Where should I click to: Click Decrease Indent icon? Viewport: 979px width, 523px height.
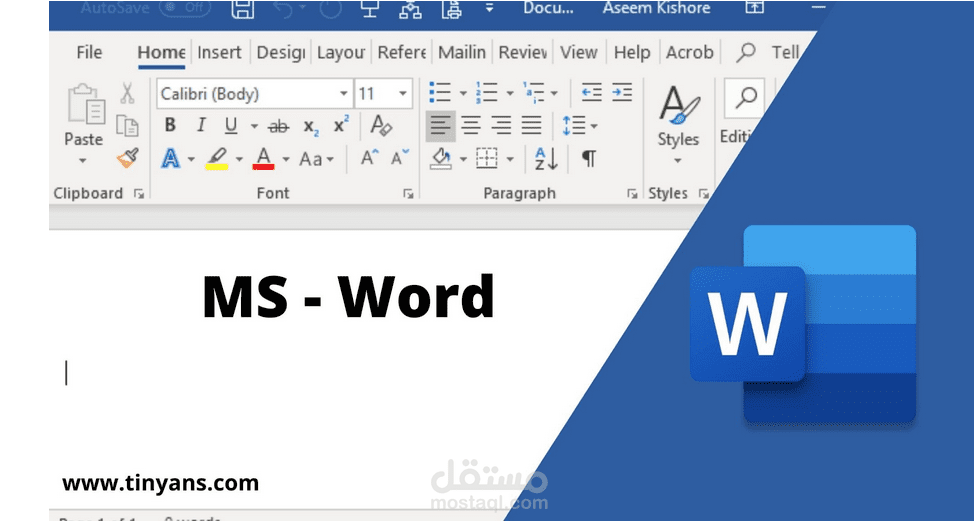[x=591, y=93]
